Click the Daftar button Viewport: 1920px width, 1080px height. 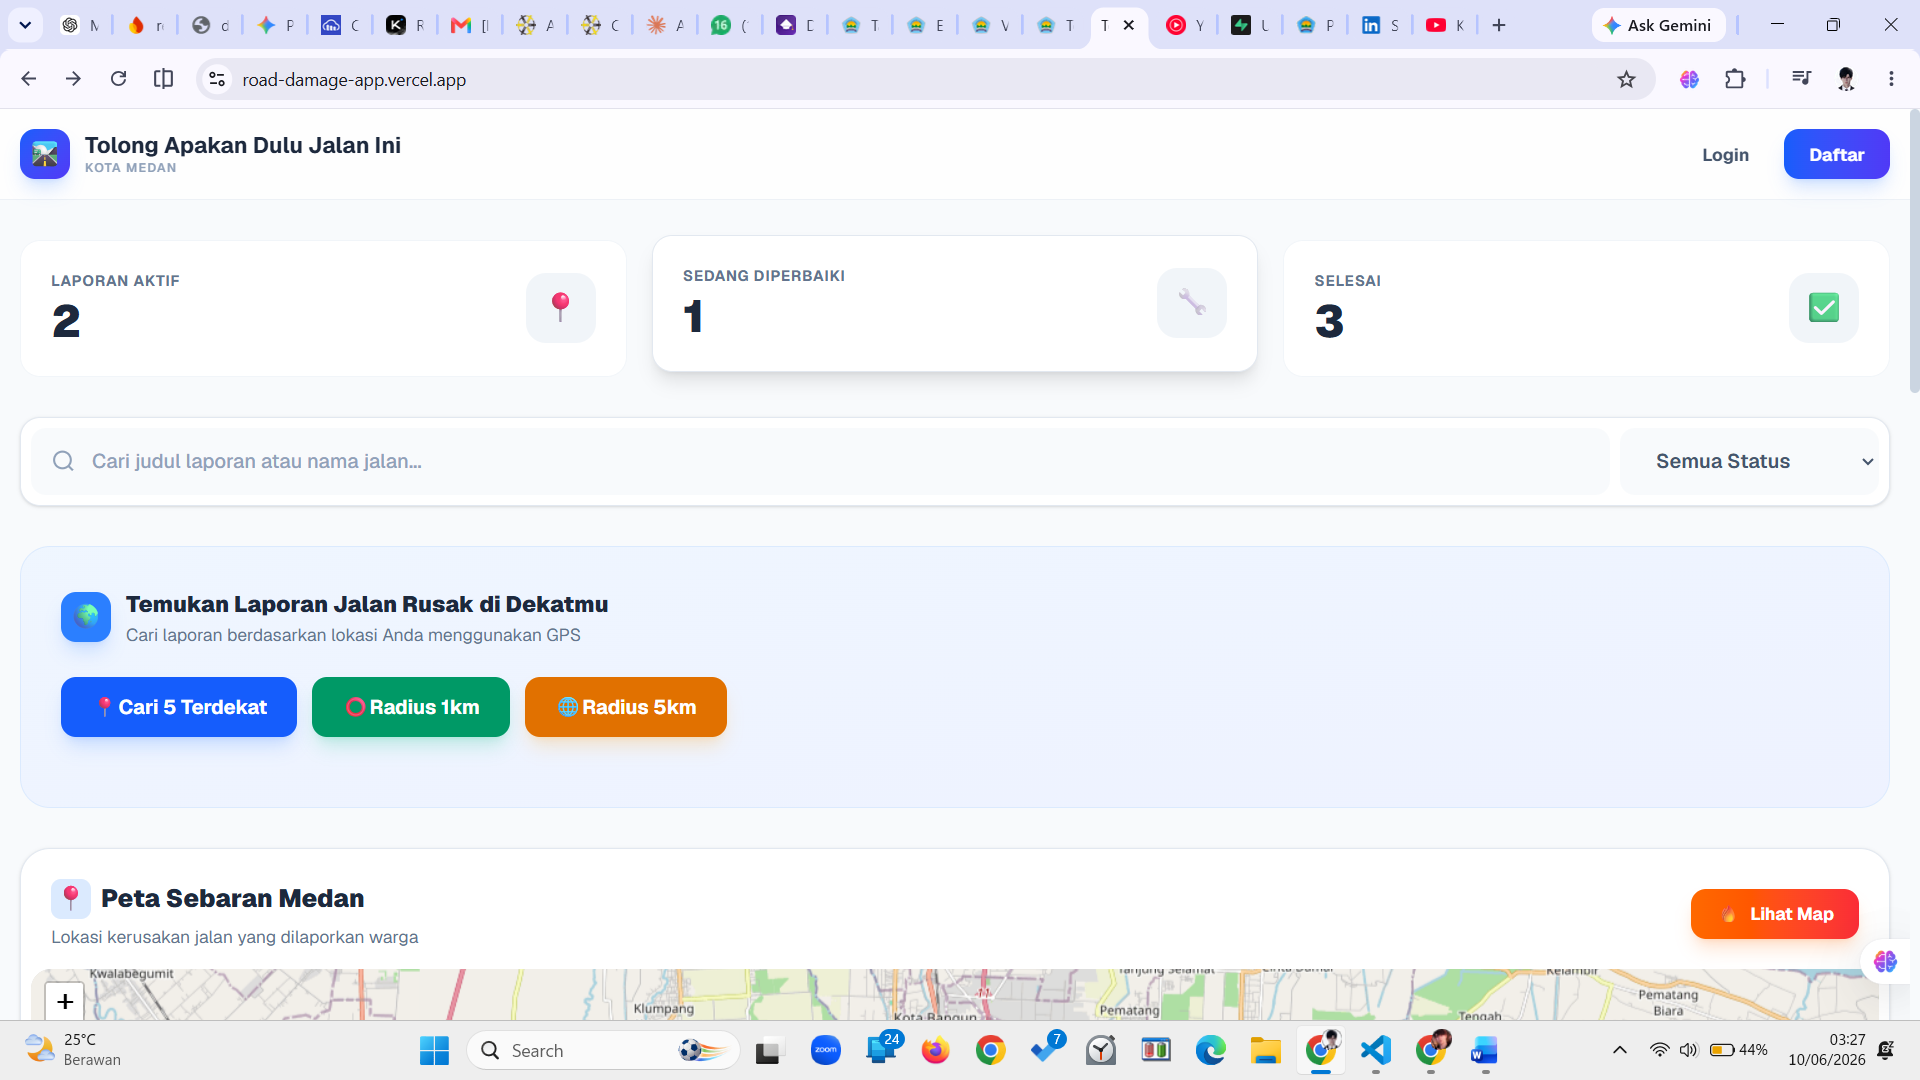(x=1837, y=154)
